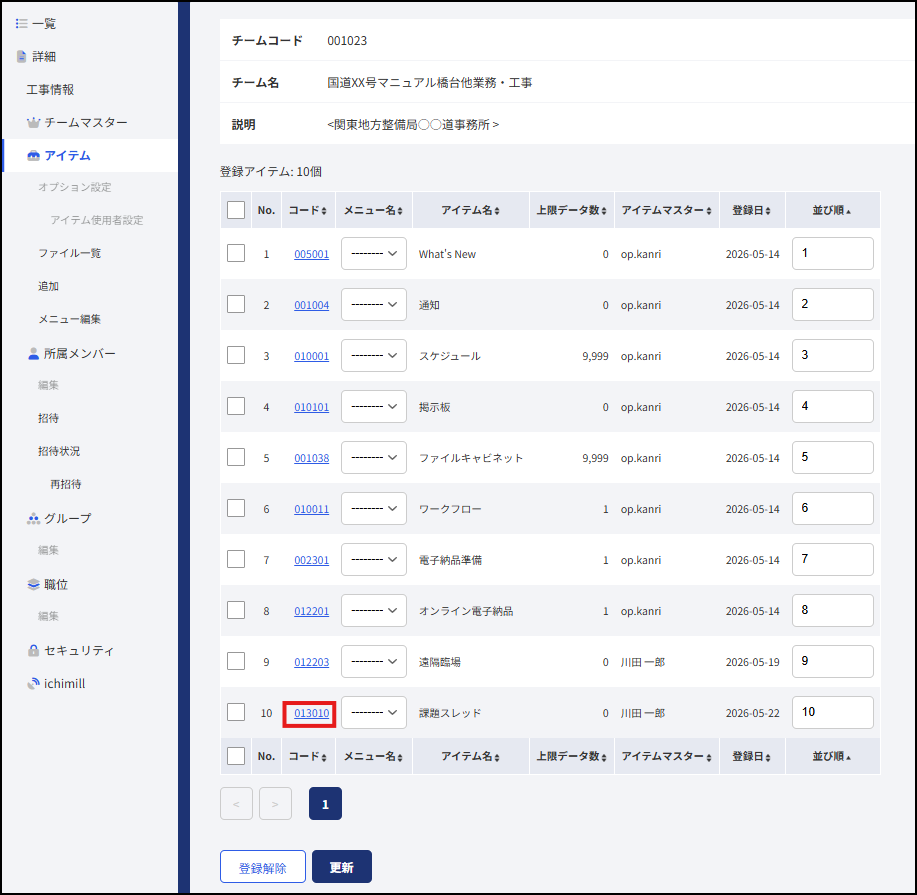Open menu name dropdown for ファイルキャビネット
The height and width of the screenshot is (895, 917).
pos(374,457)
